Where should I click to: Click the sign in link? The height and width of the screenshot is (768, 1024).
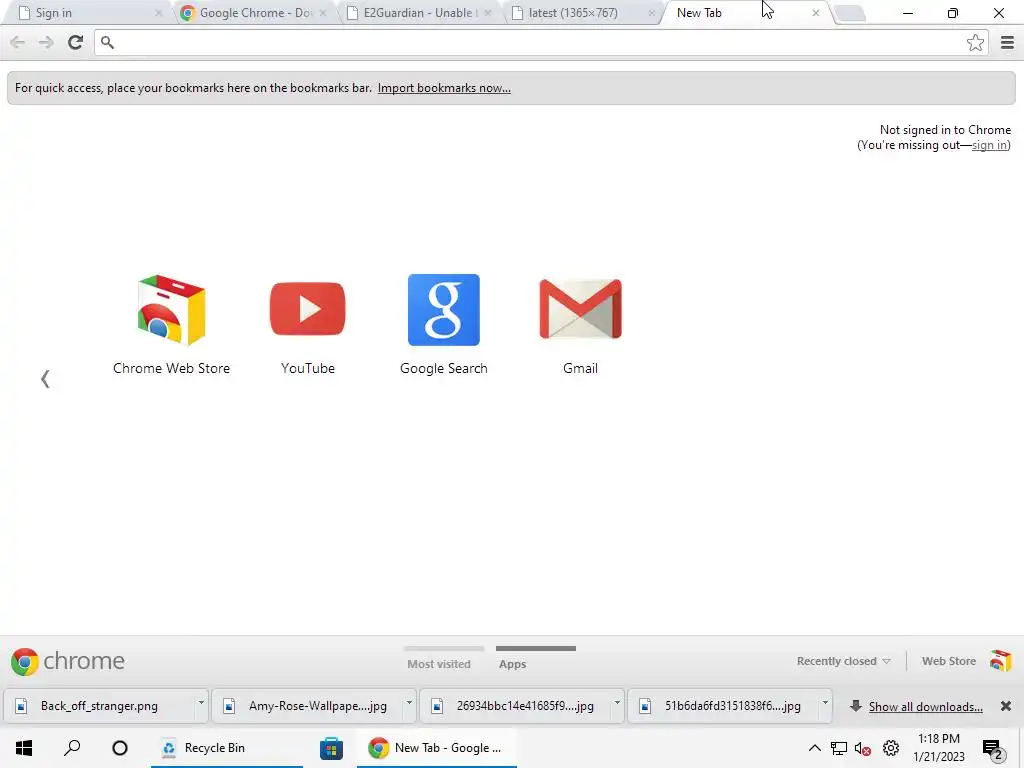click(x=989, y=145)
